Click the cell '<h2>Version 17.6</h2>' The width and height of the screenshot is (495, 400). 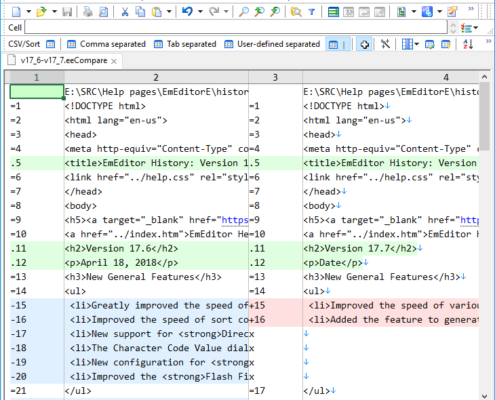tap(156, 249)
